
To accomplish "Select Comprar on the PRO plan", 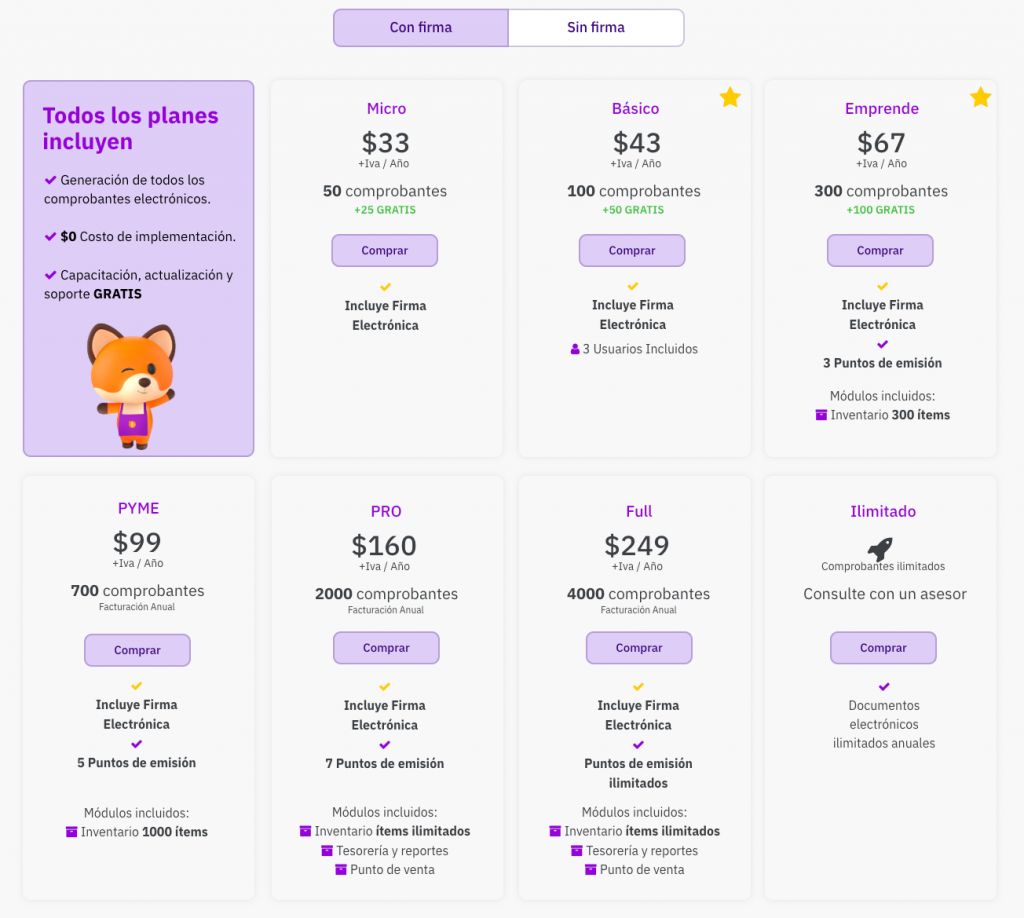I will (386, 648).
